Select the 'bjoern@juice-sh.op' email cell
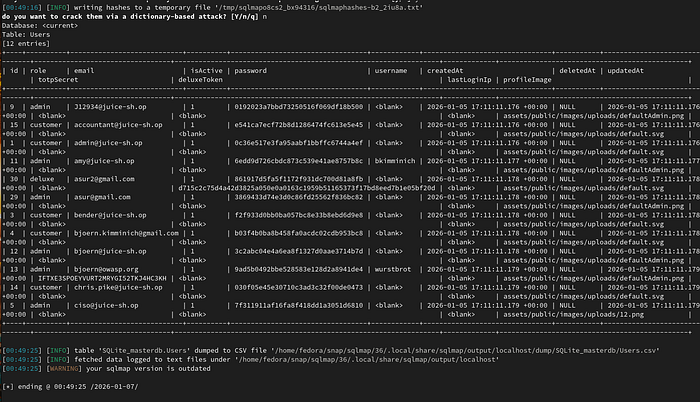The height and width of the screenshot is (402, 700). [x=110, y=251]
